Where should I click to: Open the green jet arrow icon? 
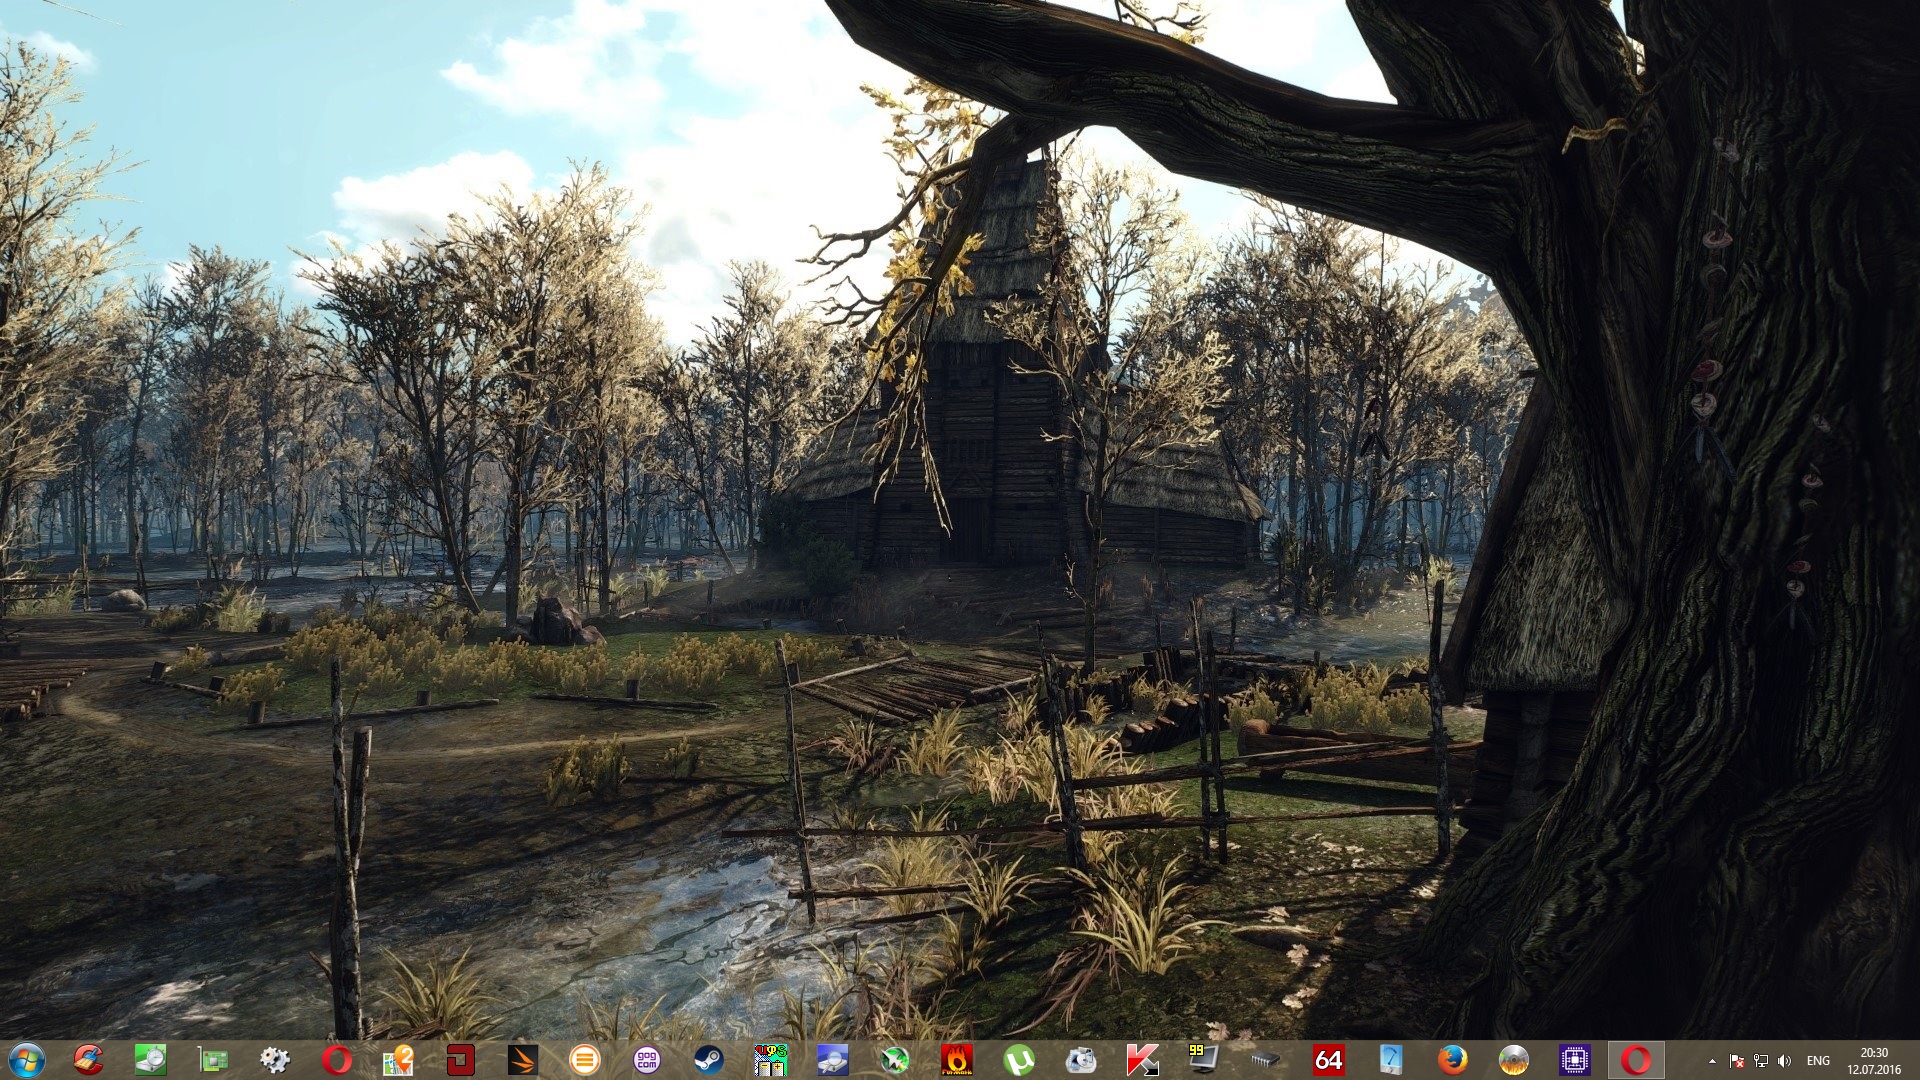tap(895, 1060)
